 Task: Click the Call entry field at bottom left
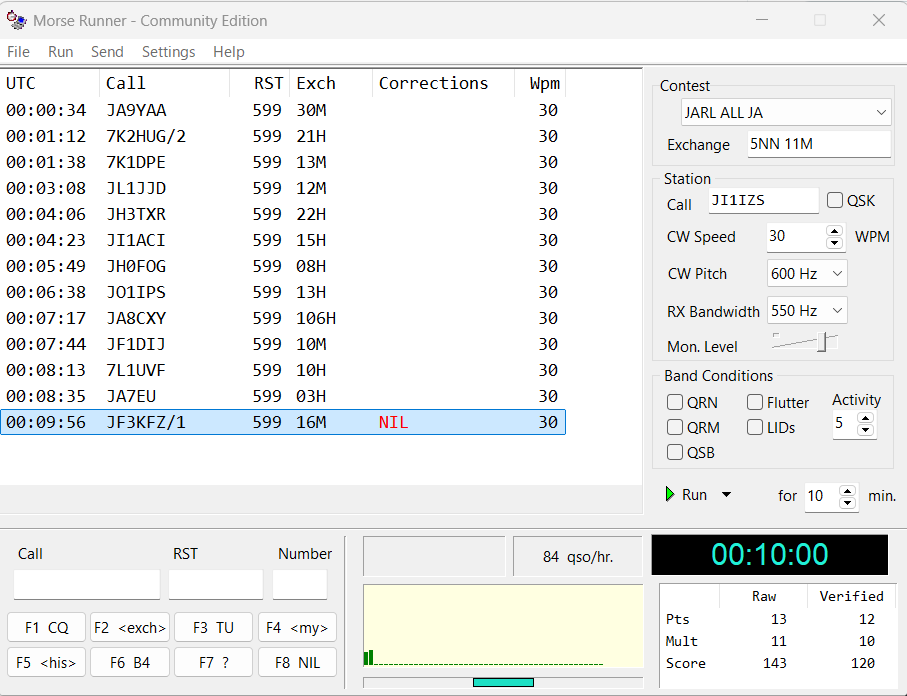pyautogui.click(x=87, y=584)
